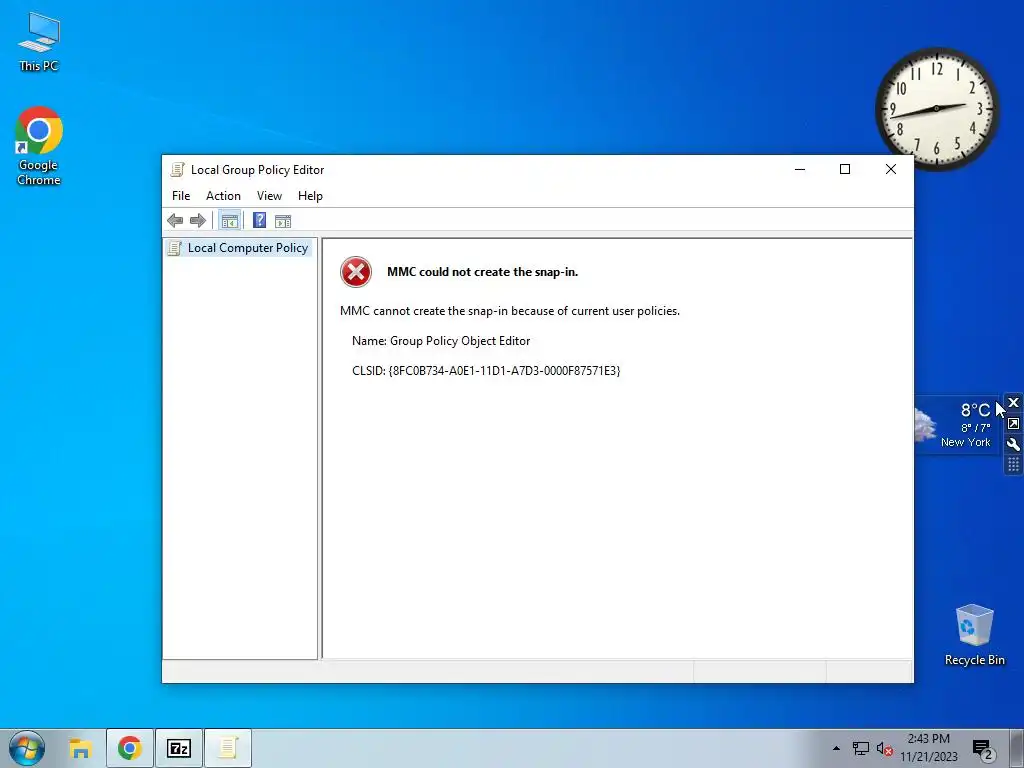This screenshot has height=768, width=1024.
Task: Open 7-Zip from the taskbar
Action: (x=179, y=748)
